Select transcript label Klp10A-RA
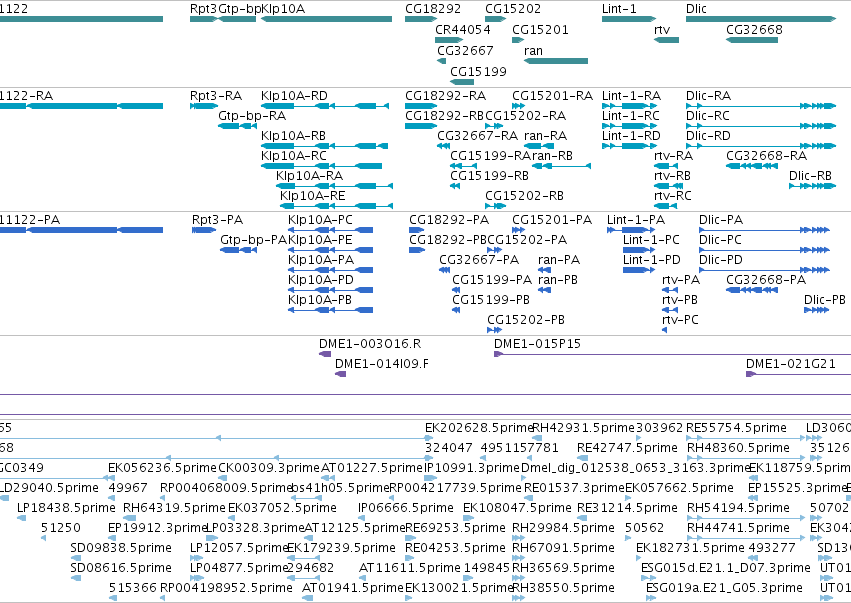851x603 pixels. (309, 176)
